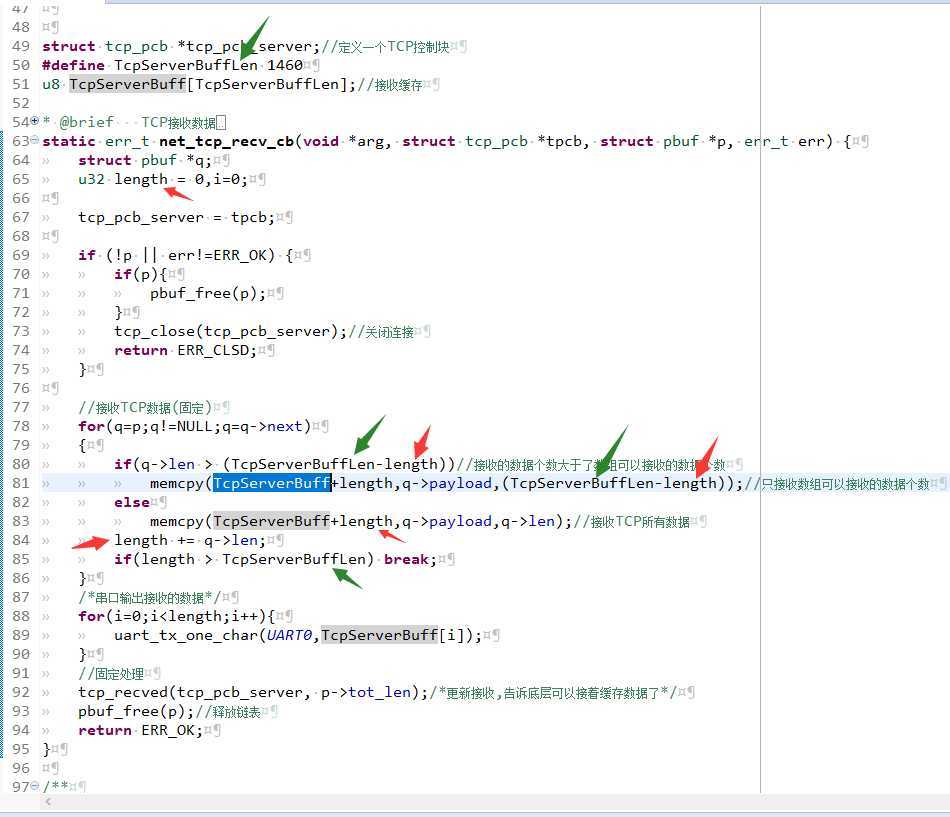This screenshot has height=817, width=950.
Task: Click UART0 argument on line 89
Action: tap(289, 635)
